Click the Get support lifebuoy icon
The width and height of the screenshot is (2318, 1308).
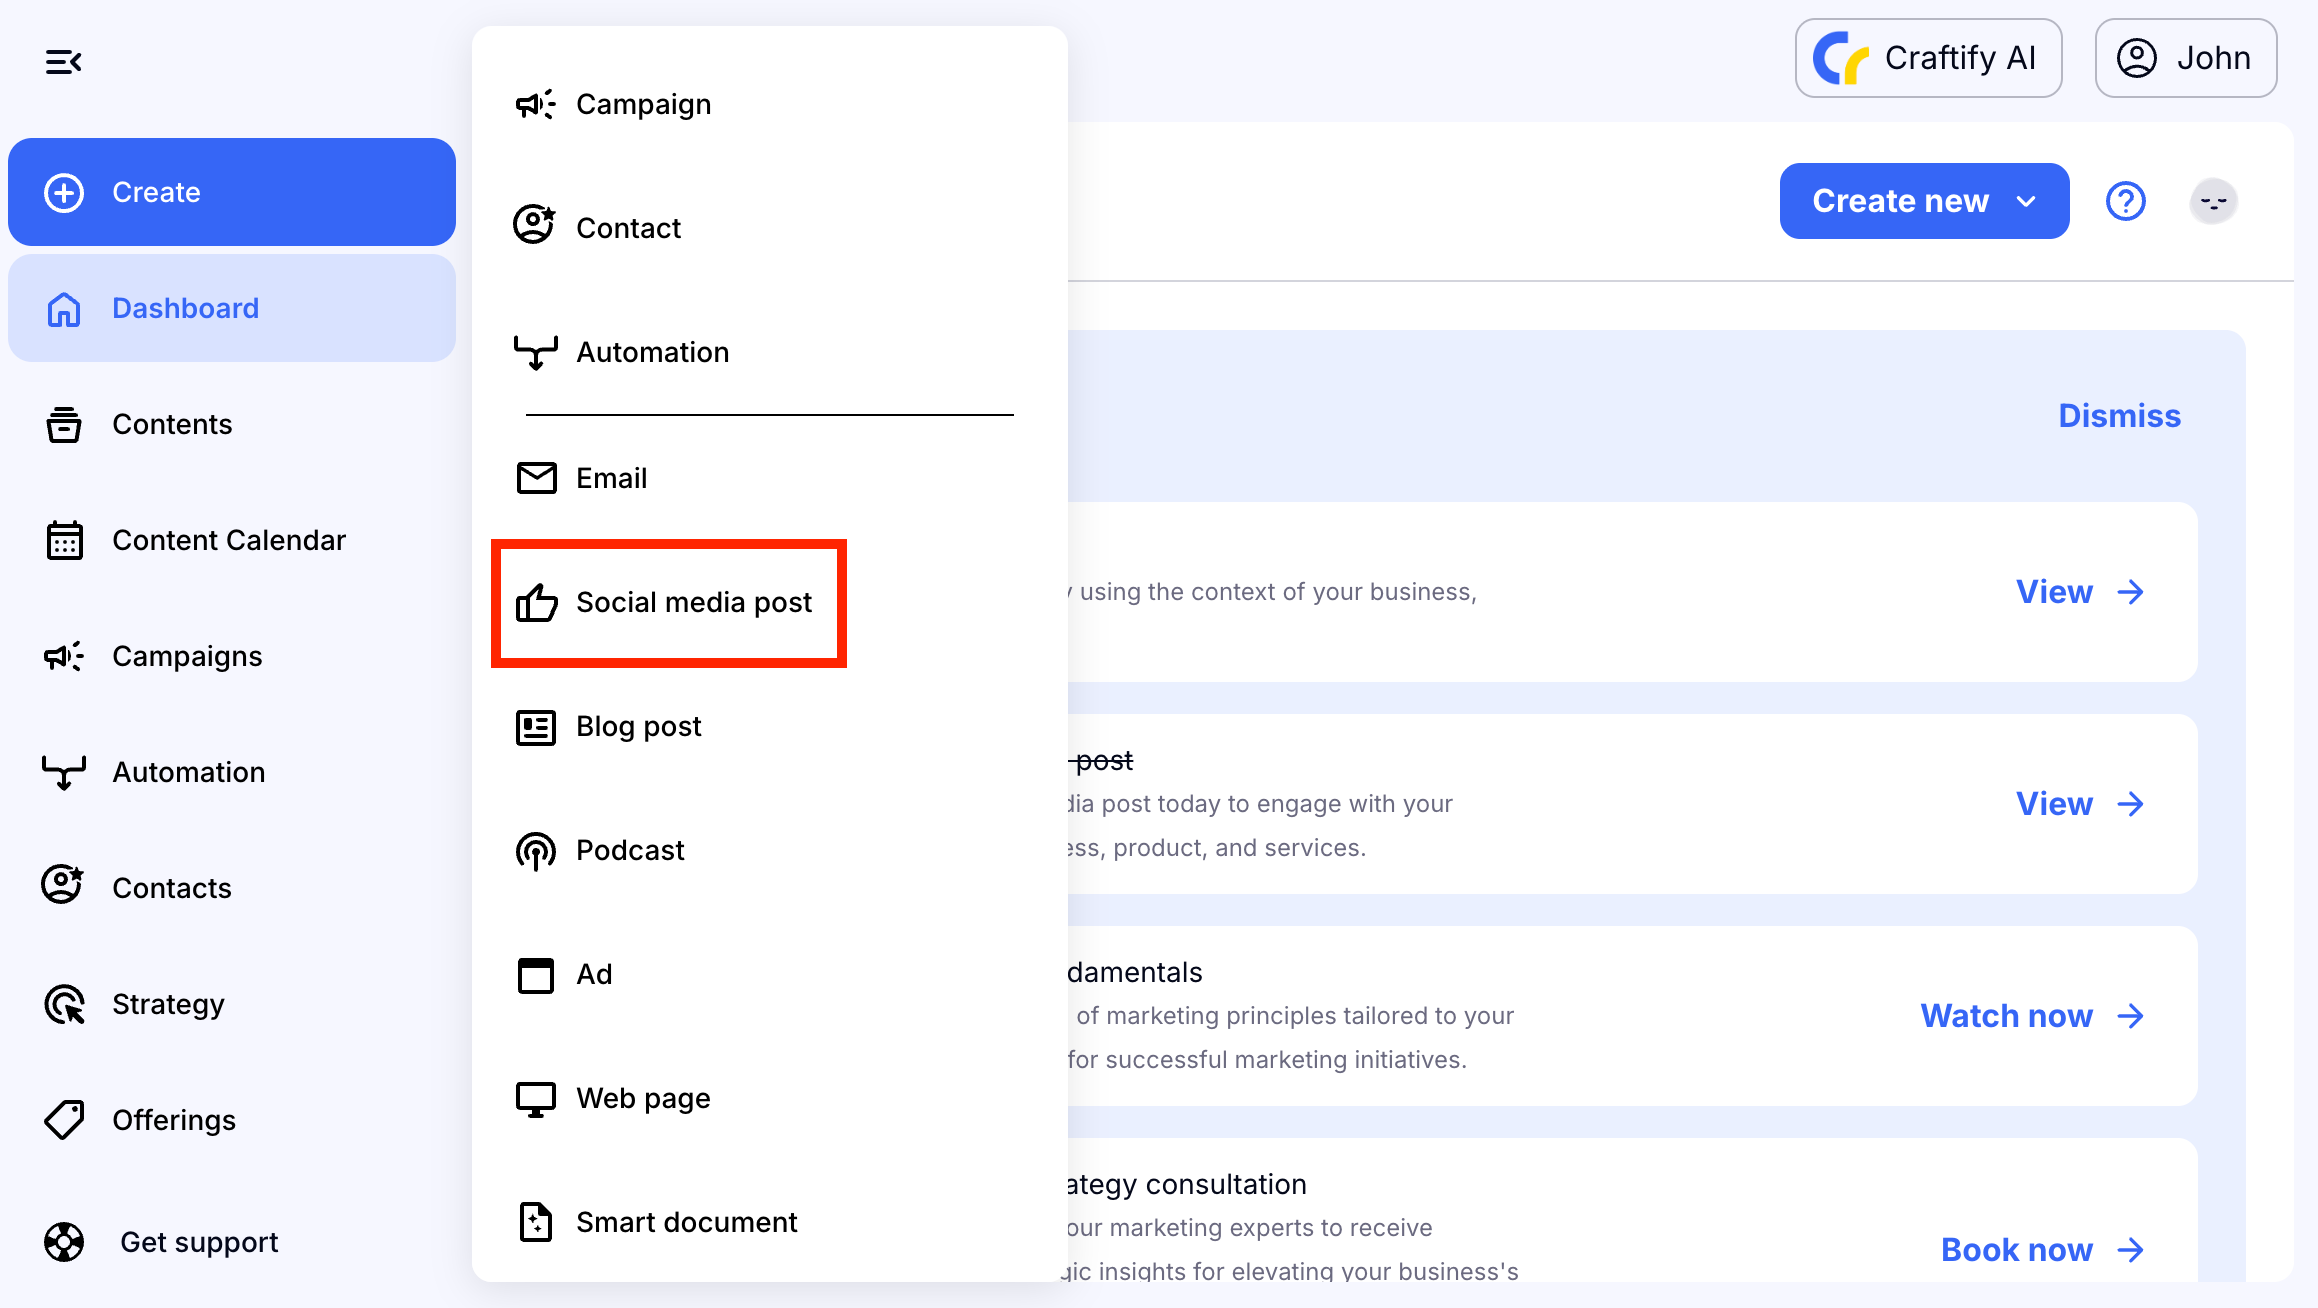(65, 1242)
